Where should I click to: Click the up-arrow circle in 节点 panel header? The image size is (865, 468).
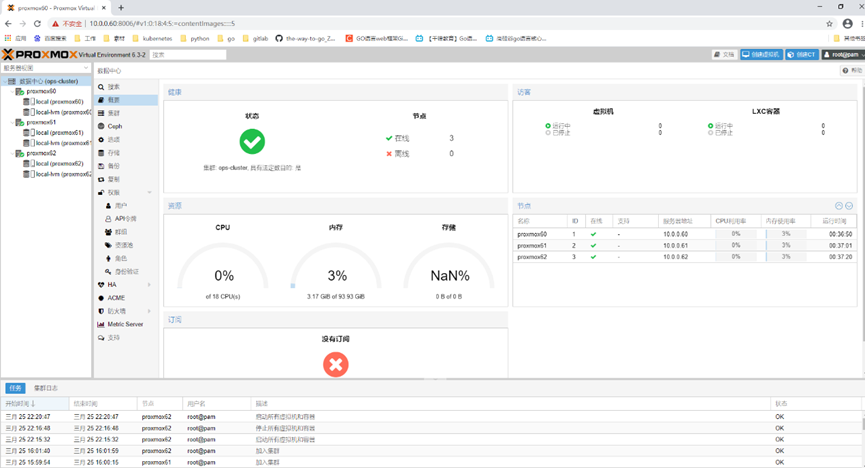tap(839, 206)
